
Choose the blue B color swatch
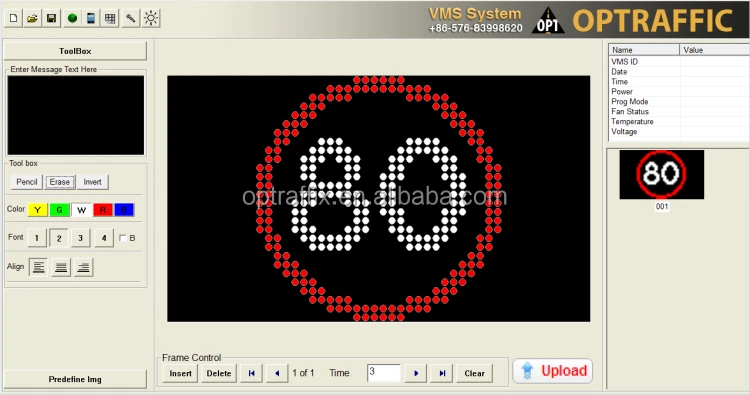(124, 210)
